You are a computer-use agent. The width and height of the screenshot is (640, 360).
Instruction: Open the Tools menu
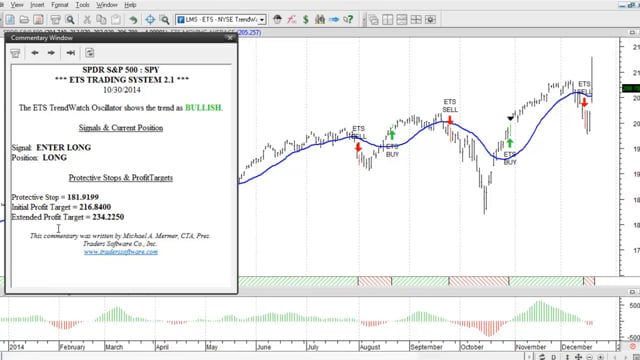pyautogui.click(x=82, y=5)
